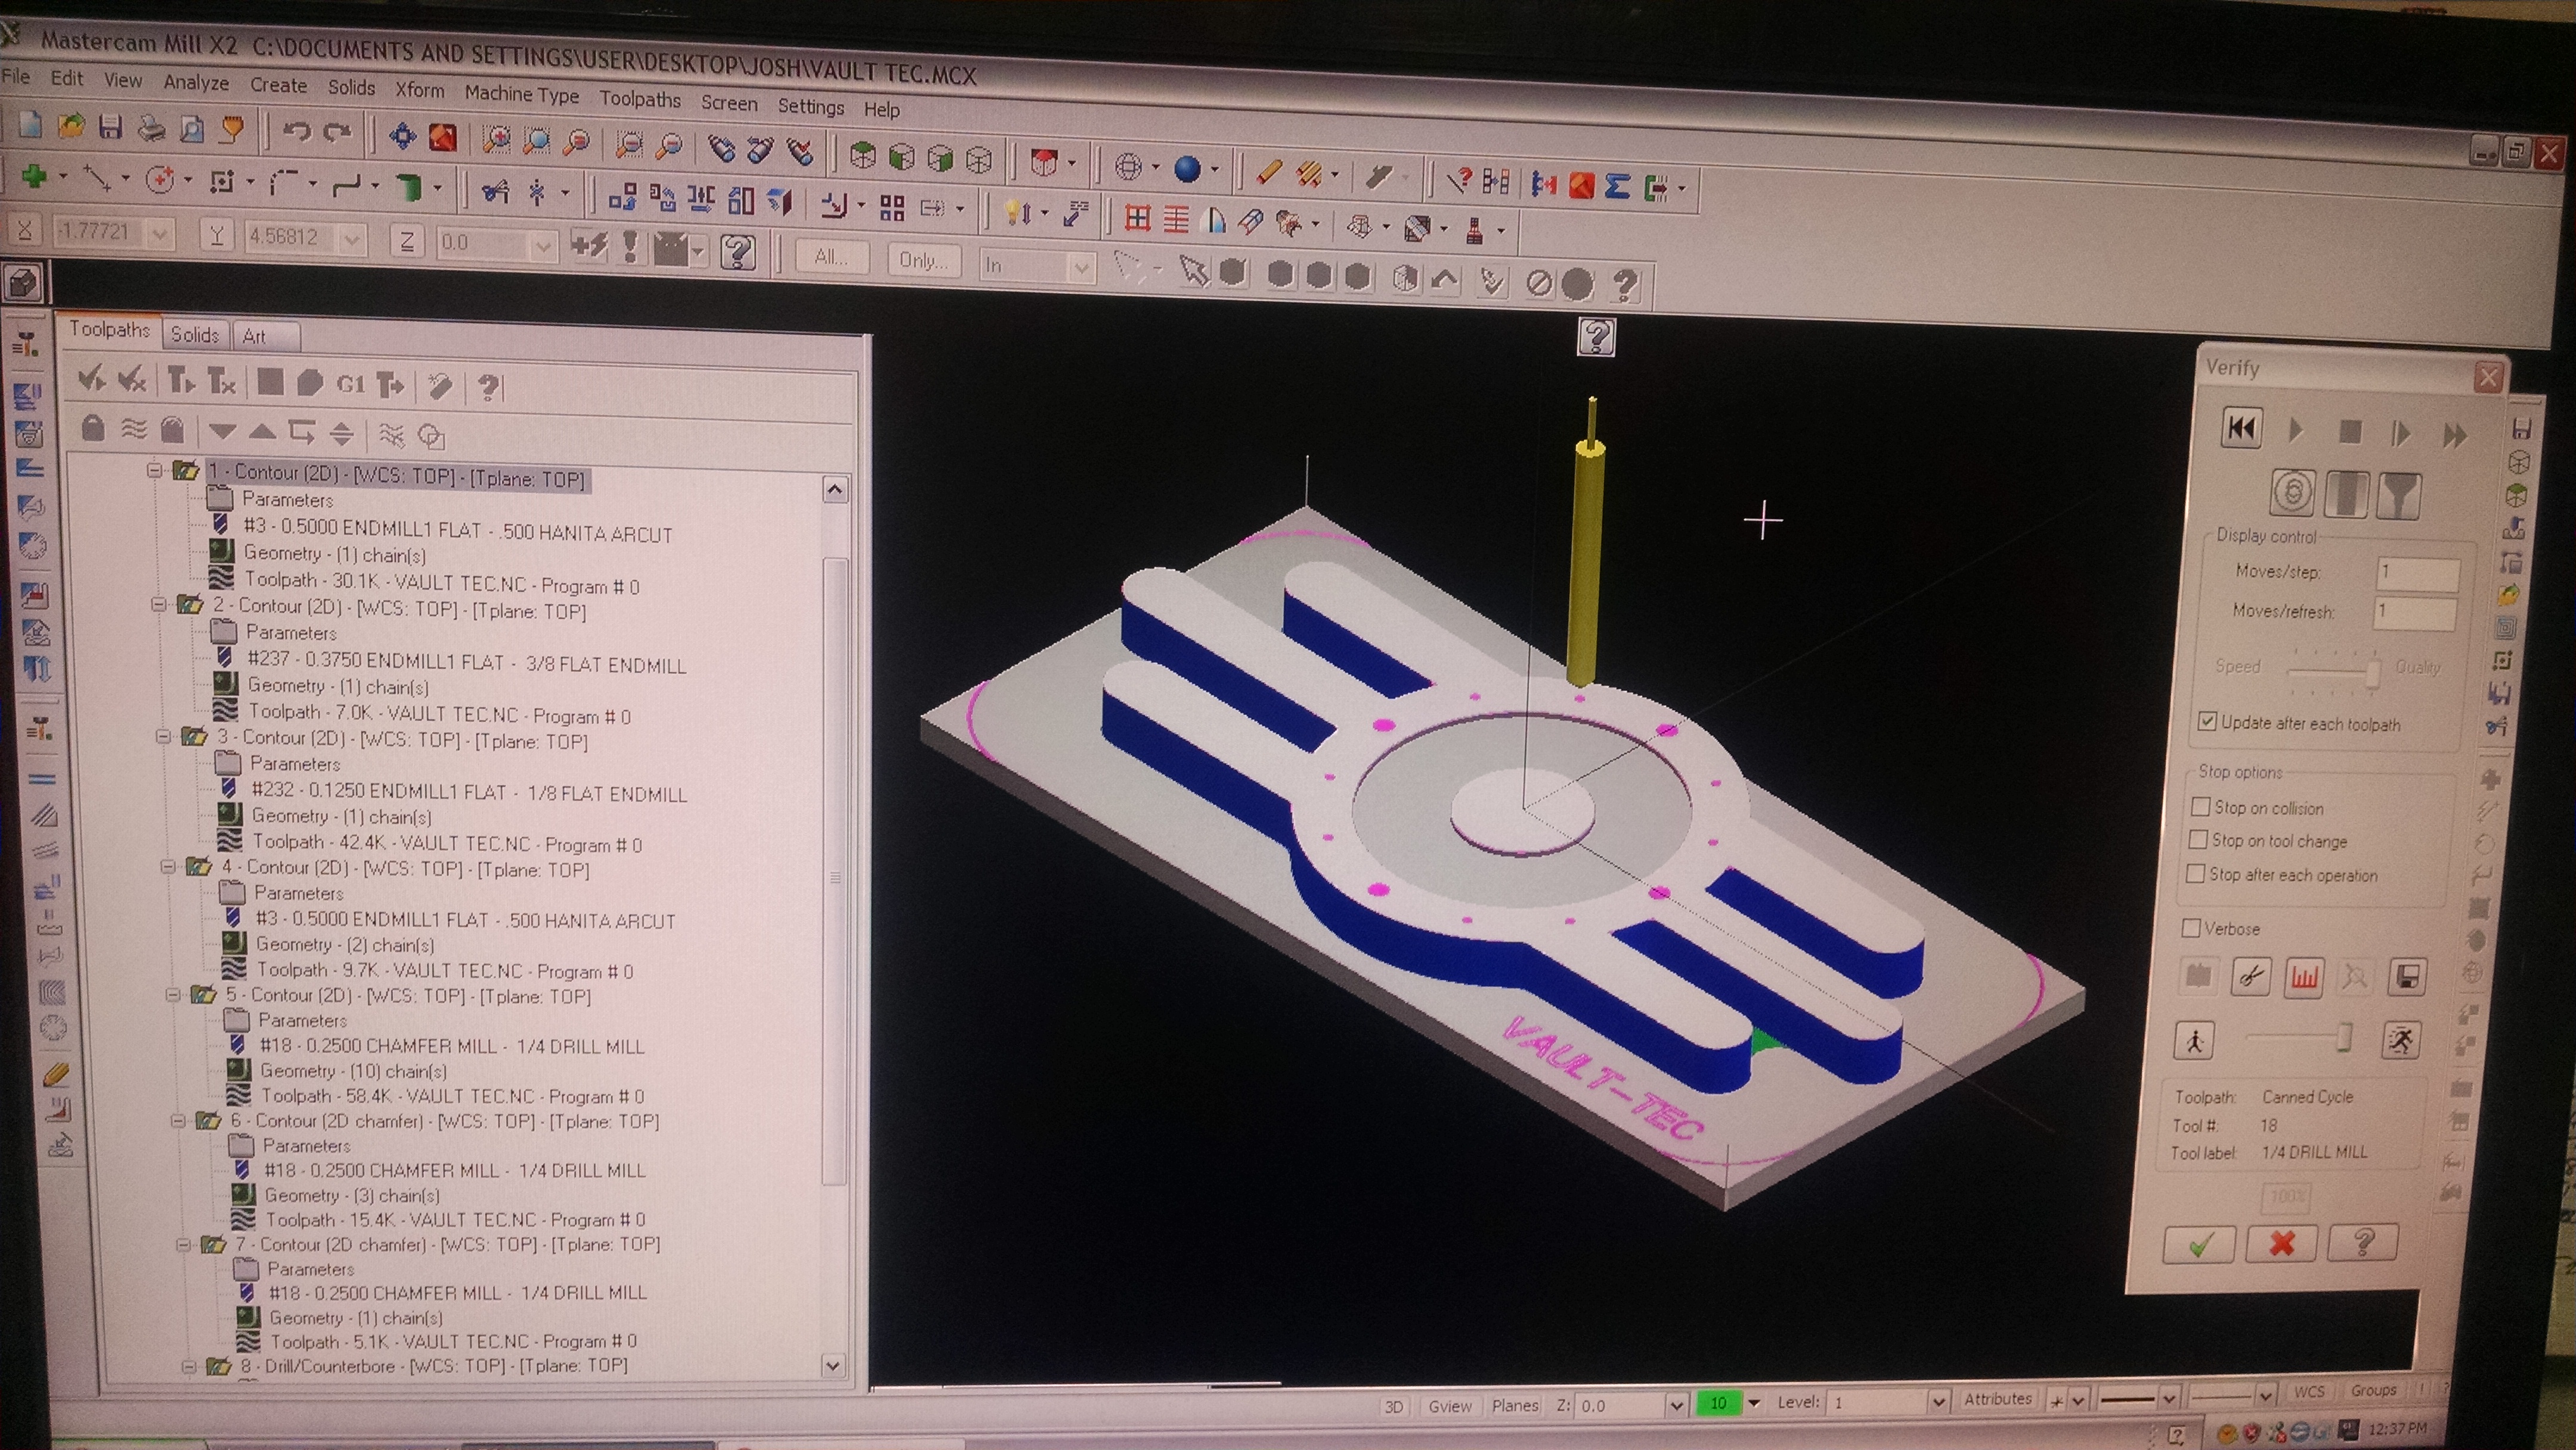Open the Toolpaths menu

pos(640,99)
